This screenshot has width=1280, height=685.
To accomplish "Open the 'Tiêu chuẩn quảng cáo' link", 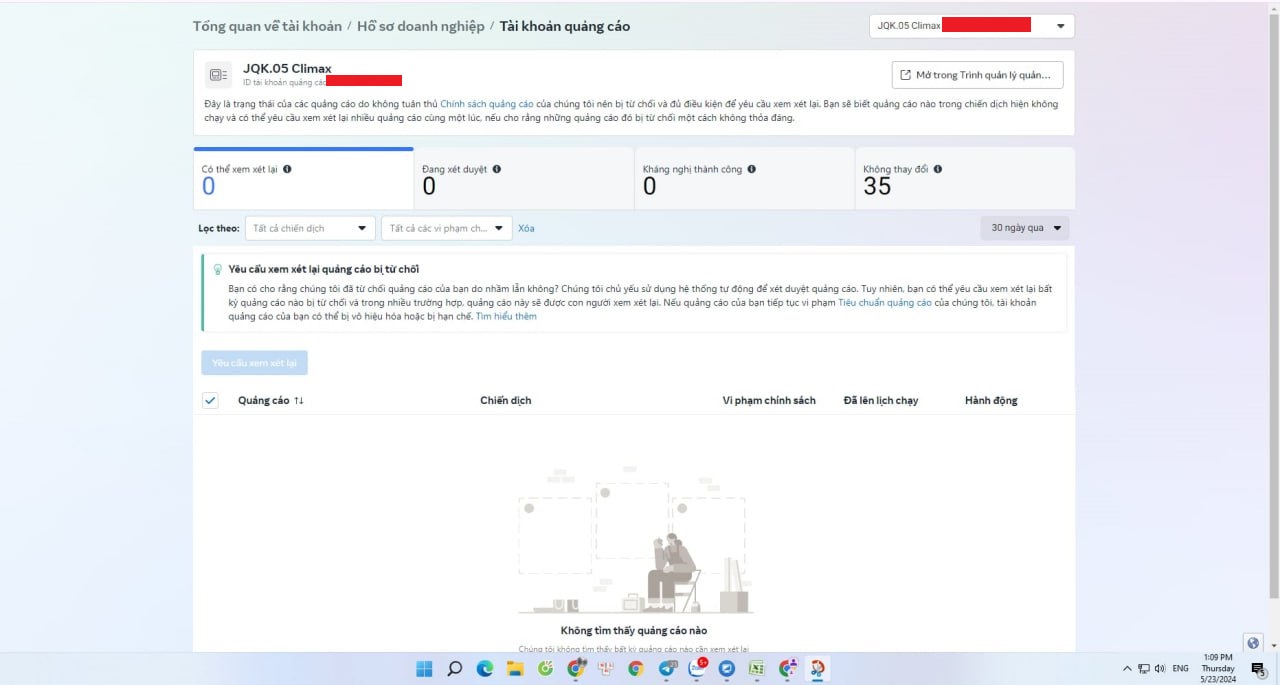I will 885,302.
